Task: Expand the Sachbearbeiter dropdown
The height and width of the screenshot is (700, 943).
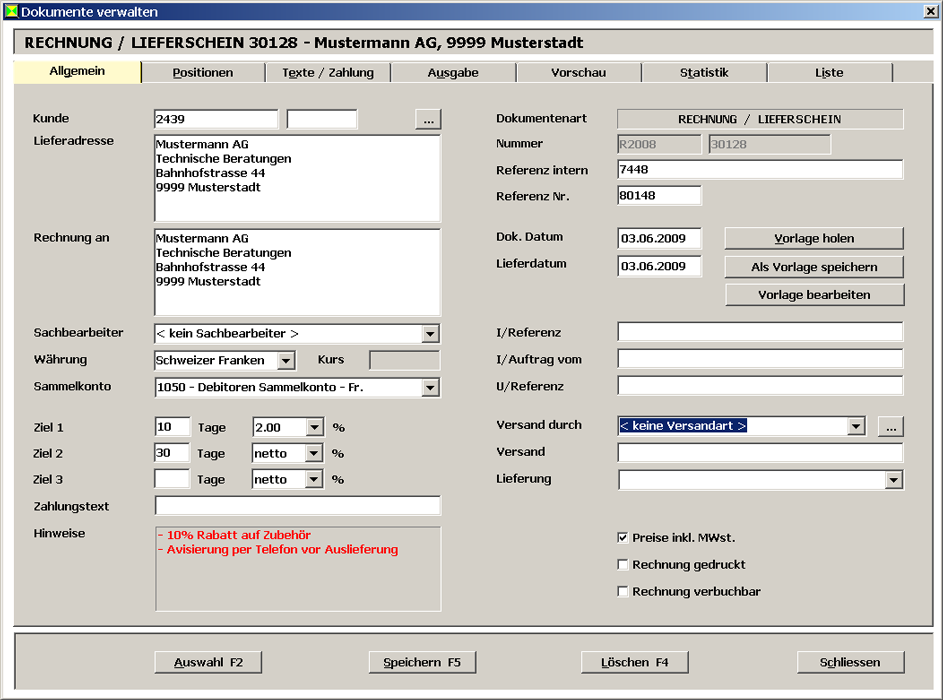Action: coord(430,334)
